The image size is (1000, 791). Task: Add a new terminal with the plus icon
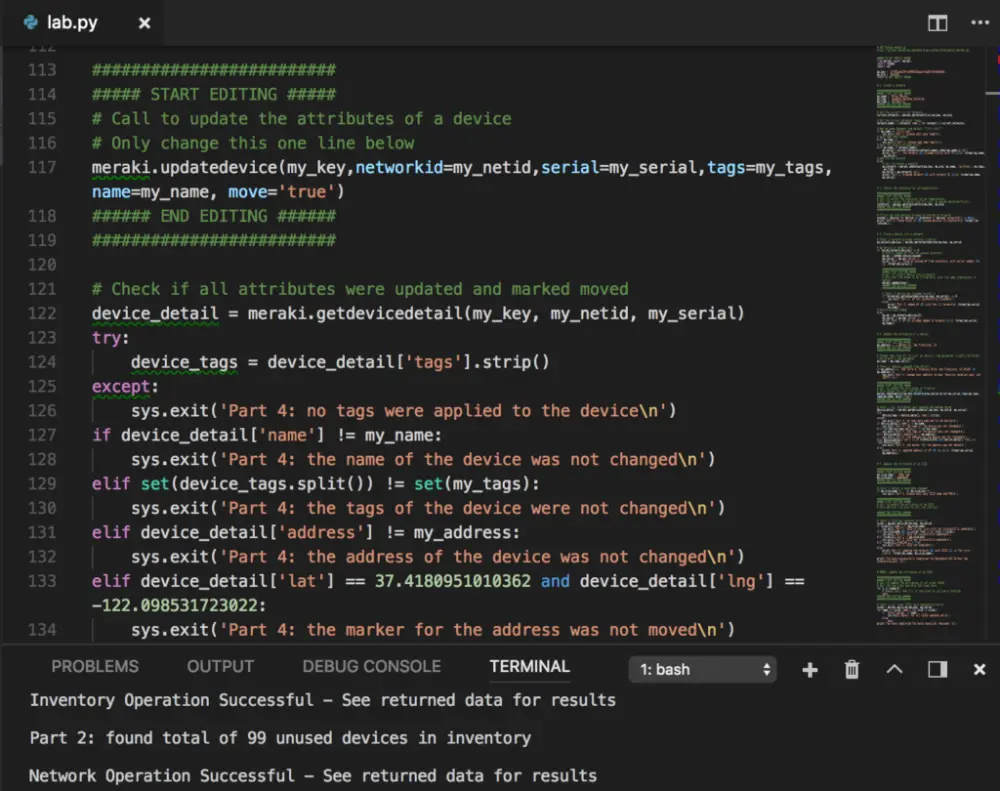[809, 670]
